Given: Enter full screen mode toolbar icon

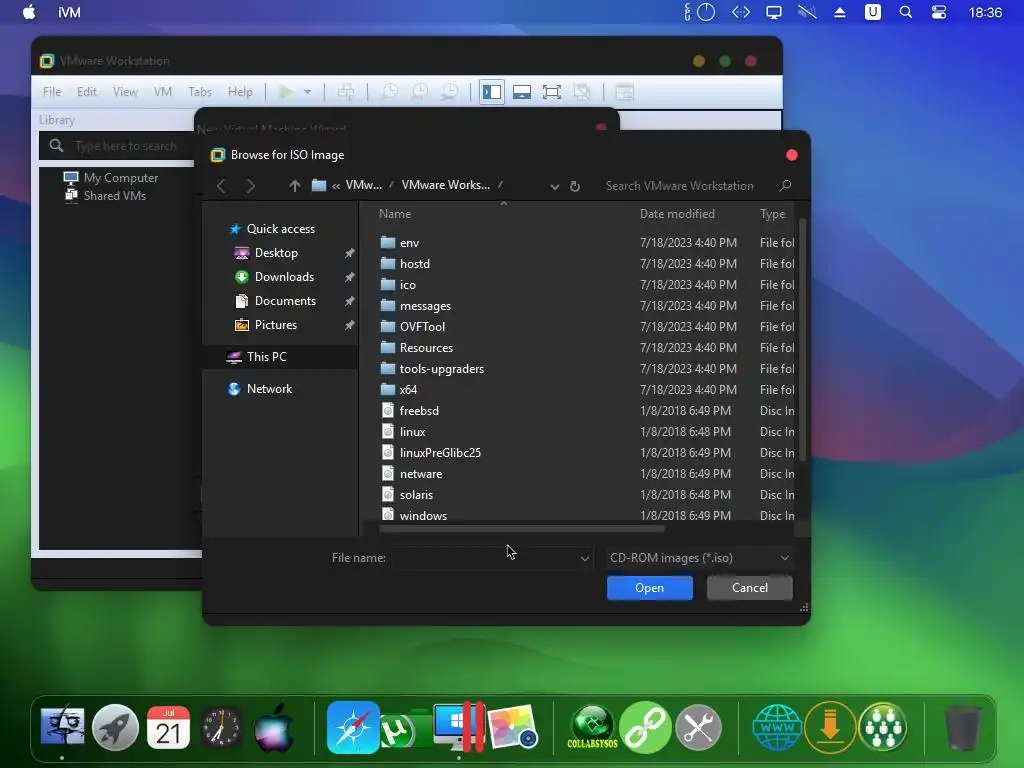Looking at the screenshot, I should pos(552,92).
